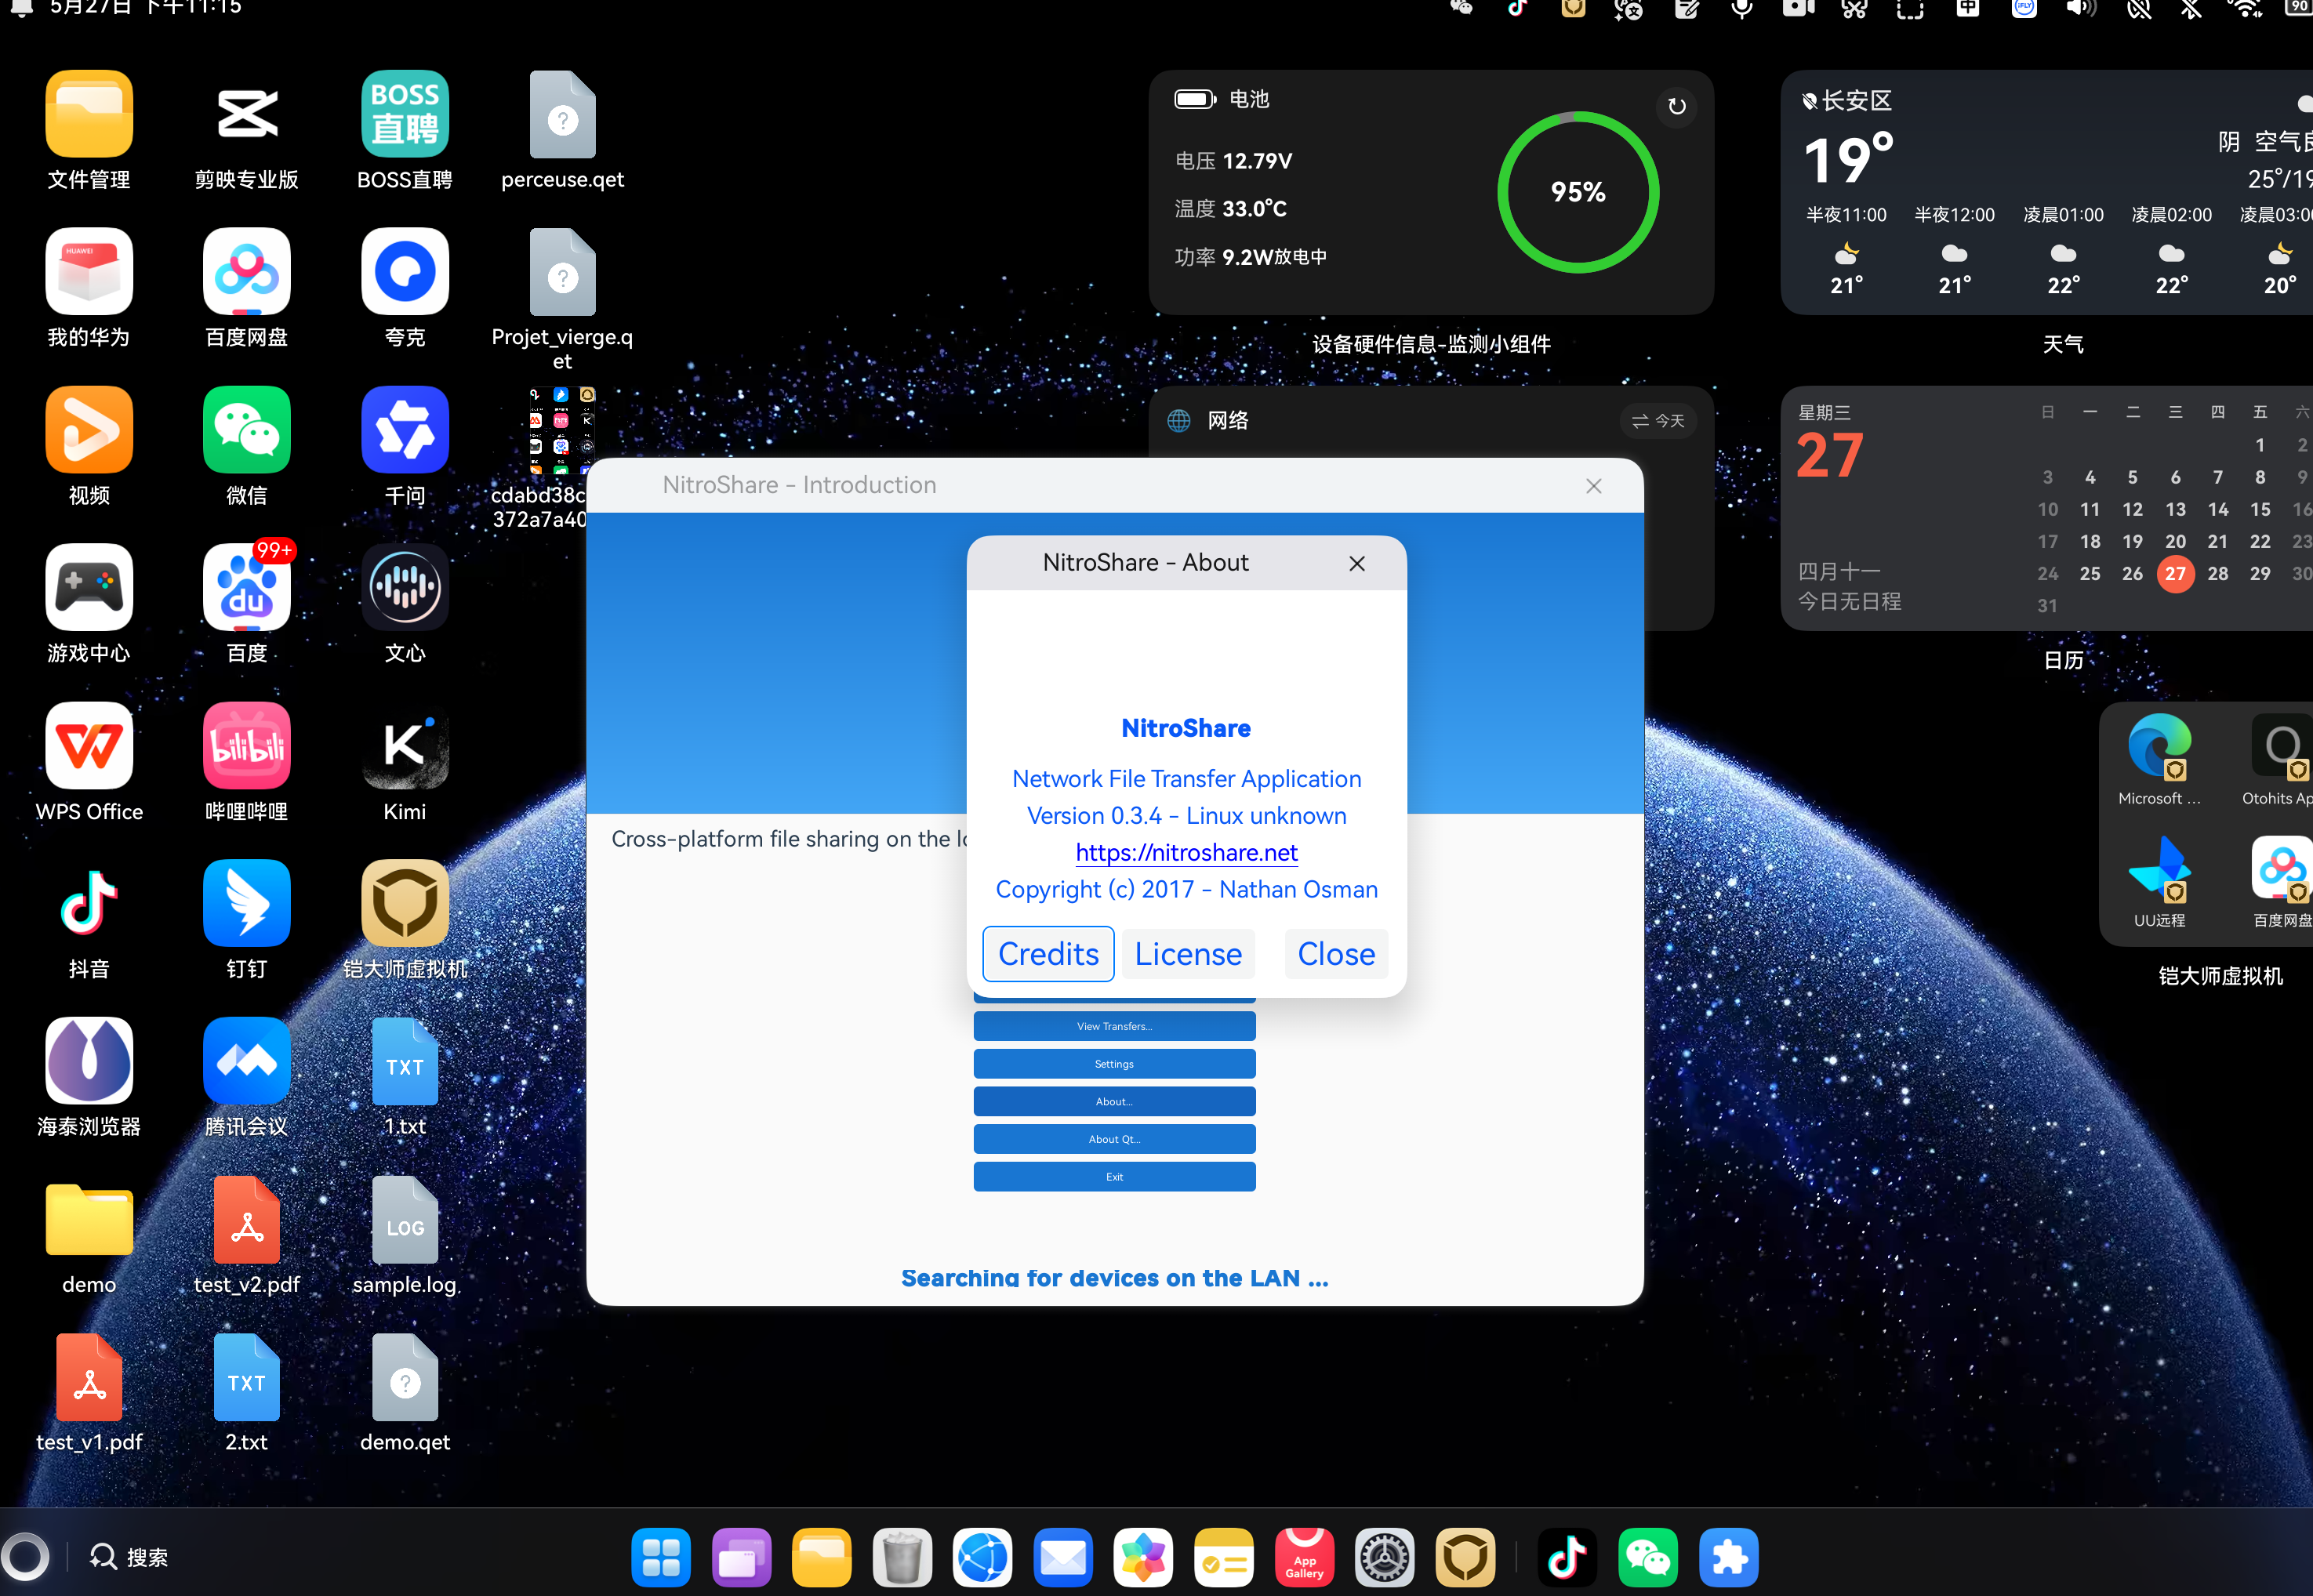Select date 15 in the calendar widget
This screenshot has width=2313, height=1596.
coord(2260,509)
